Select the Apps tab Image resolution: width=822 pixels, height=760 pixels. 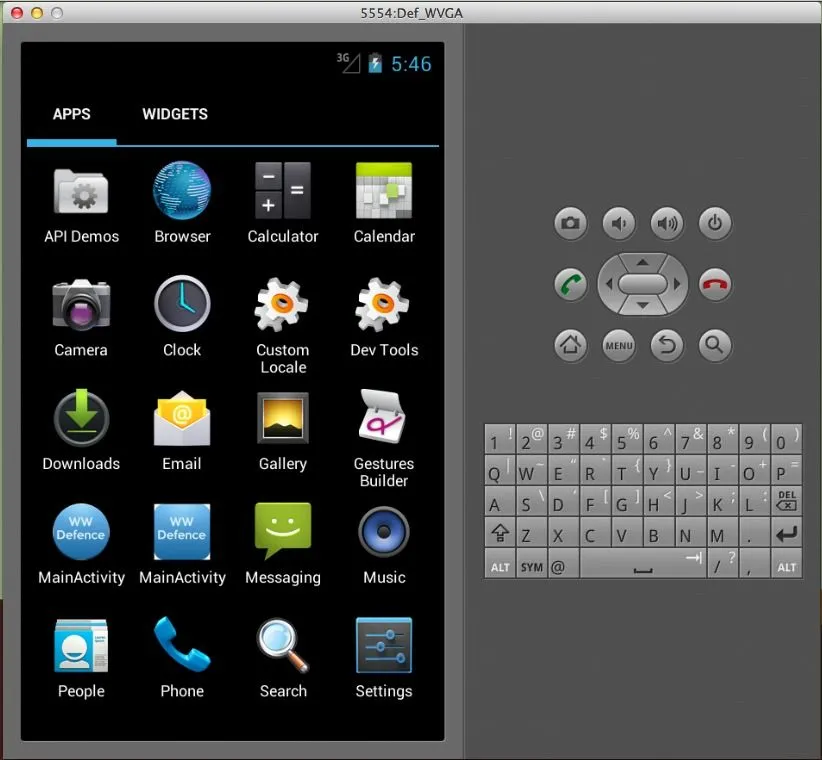[x=72, y=114]
